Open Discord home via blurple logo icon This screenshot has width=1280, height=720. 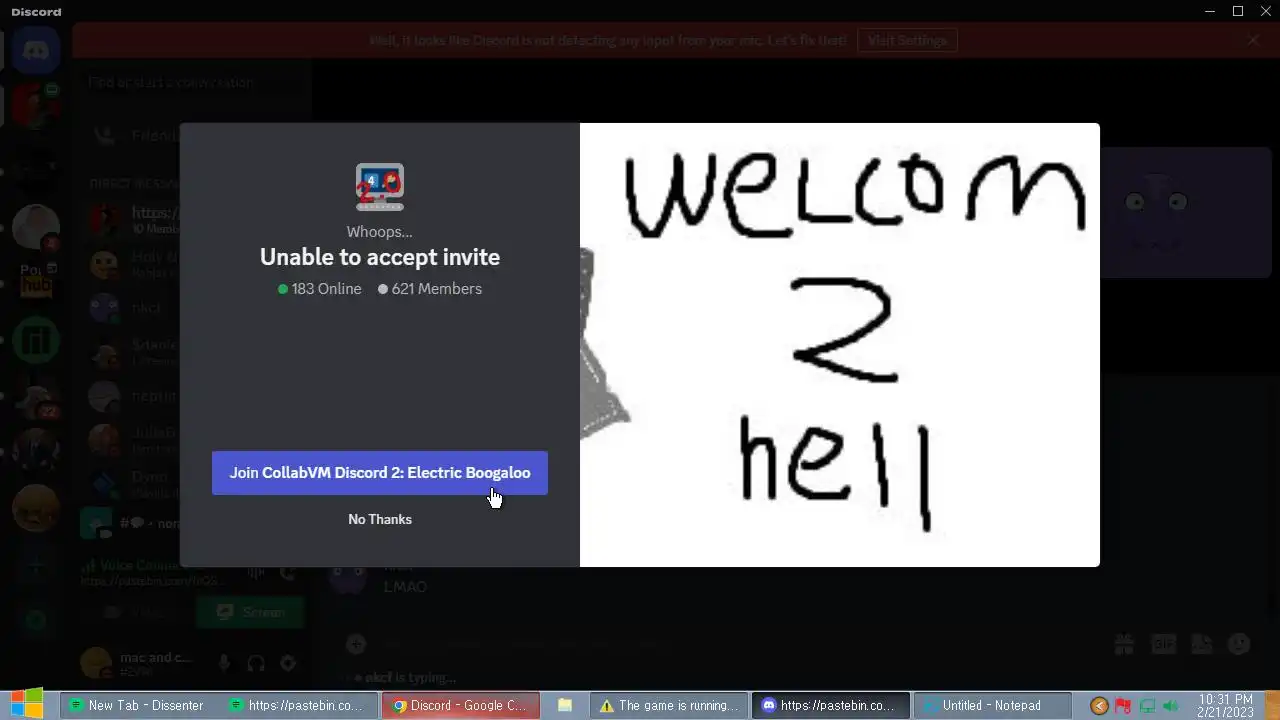pyautogui.click(x=37, y=50)
